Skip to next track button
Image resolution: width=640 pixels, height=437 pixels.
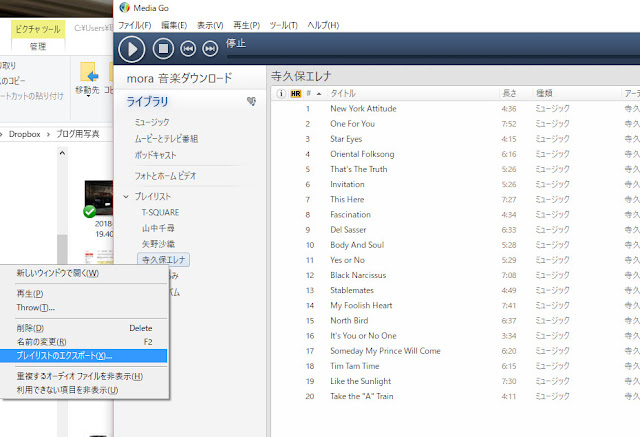pos(210,49)
